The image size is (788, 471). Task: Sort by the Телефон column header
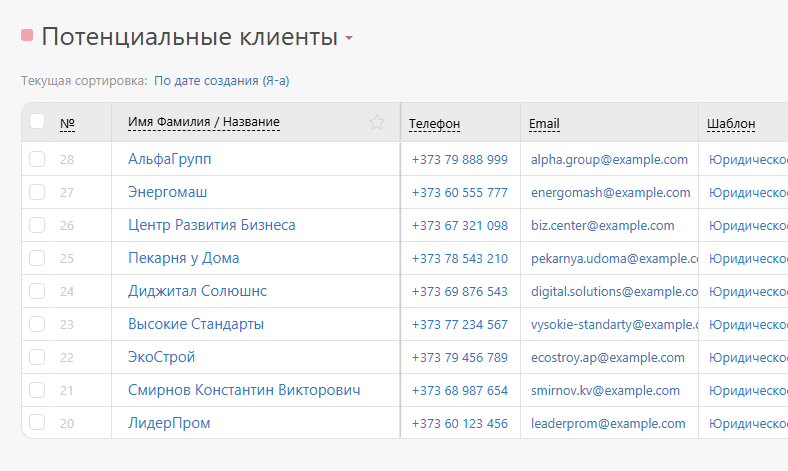coord(434,124)
